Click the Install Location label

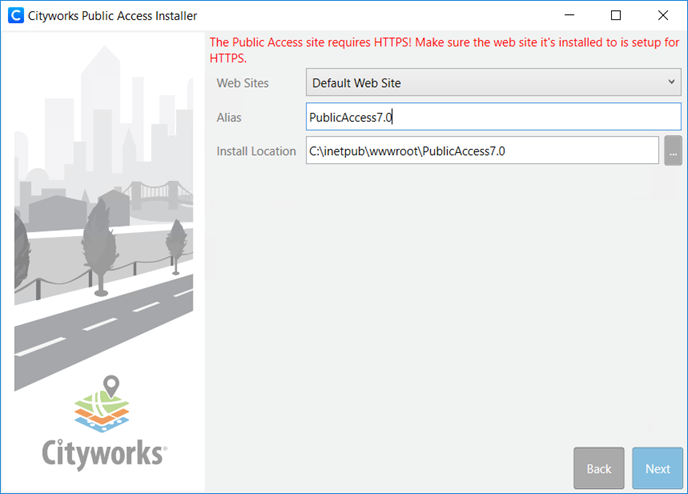[x=256, y=151]
